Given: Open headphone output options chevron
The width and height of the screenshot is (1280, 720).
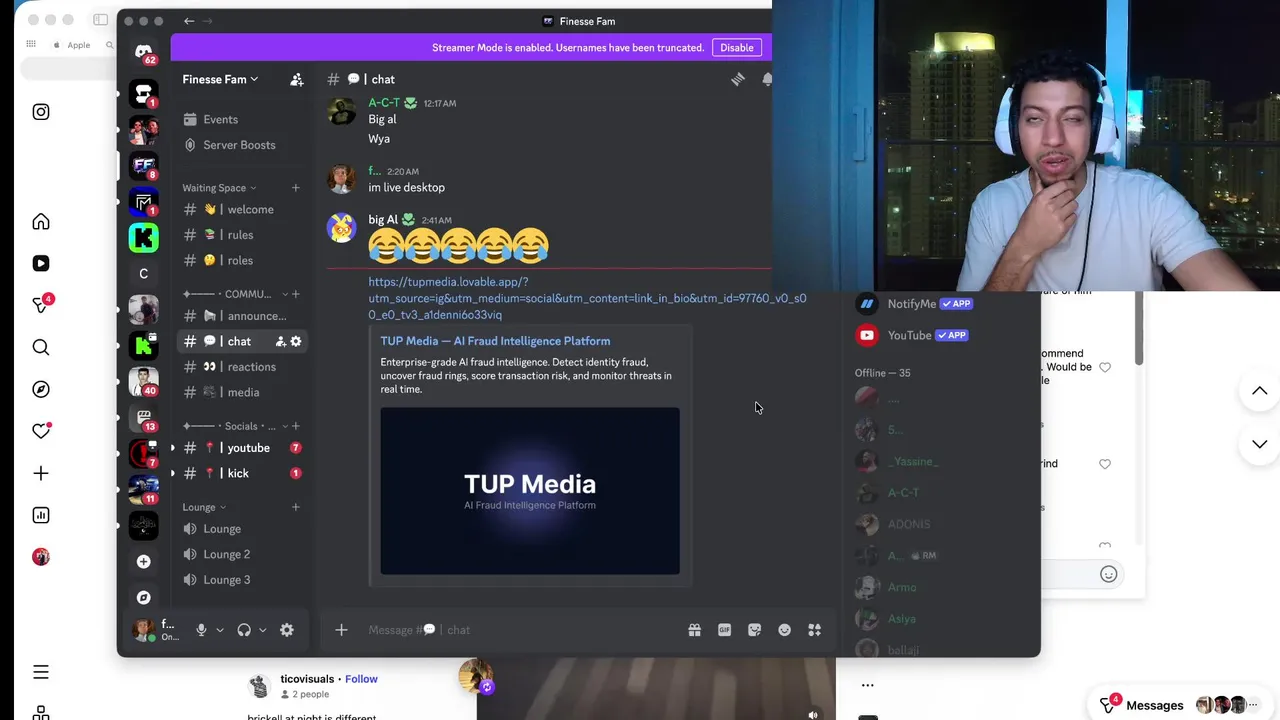Looking at the screenshot, I should pos(262,630).
